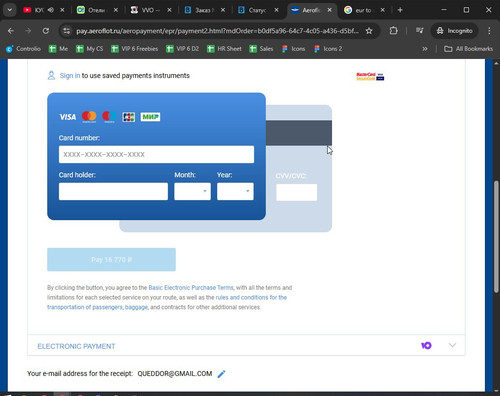Open the VIP 6 Freebies bookmark

pyautogui.click(x=135, y=49)
